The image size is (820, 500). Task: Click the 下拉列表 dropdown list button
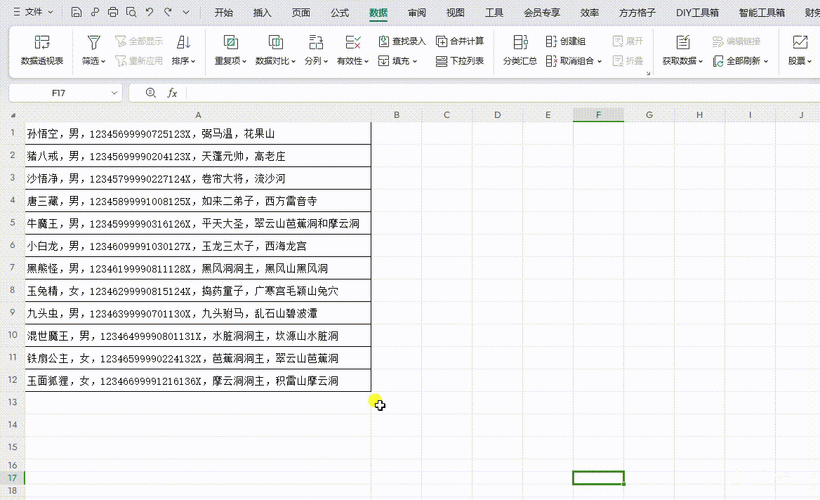coord(460,61)
